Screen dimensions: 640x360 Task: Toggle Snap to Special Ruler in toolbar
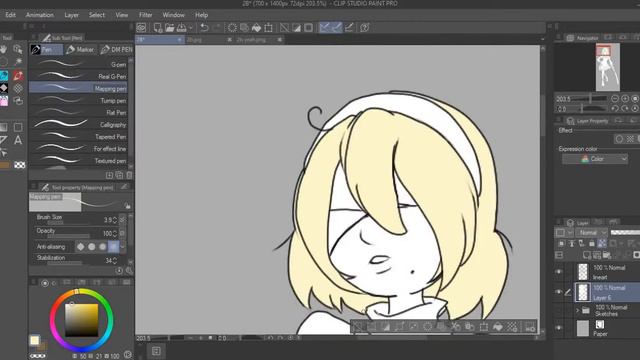tap(337, 28)
